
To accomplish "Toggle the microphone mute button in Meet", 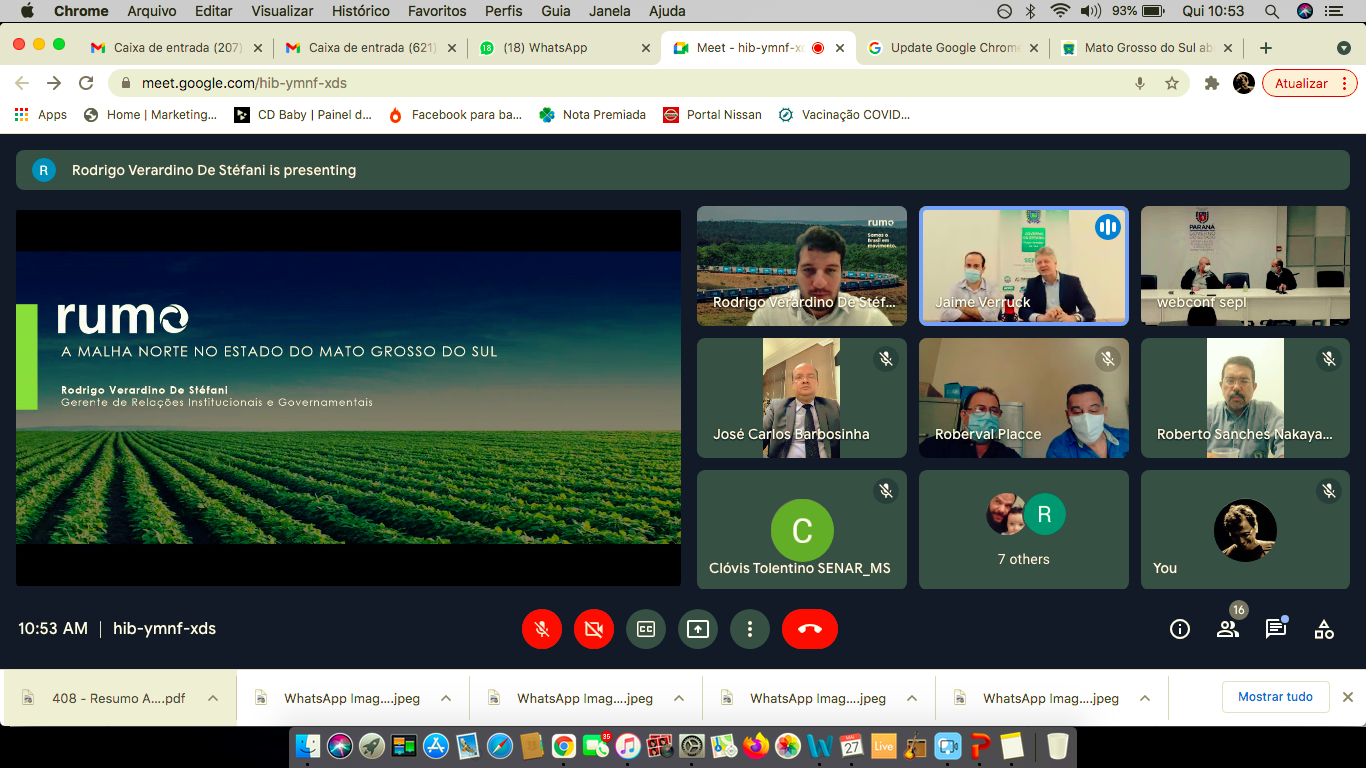I will pos(541,629).
